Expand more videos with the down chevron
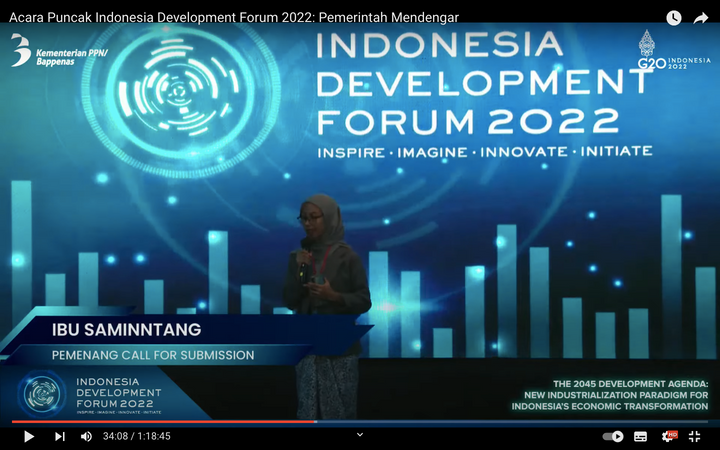The image size is (720, 450). (x=360, y=434)
